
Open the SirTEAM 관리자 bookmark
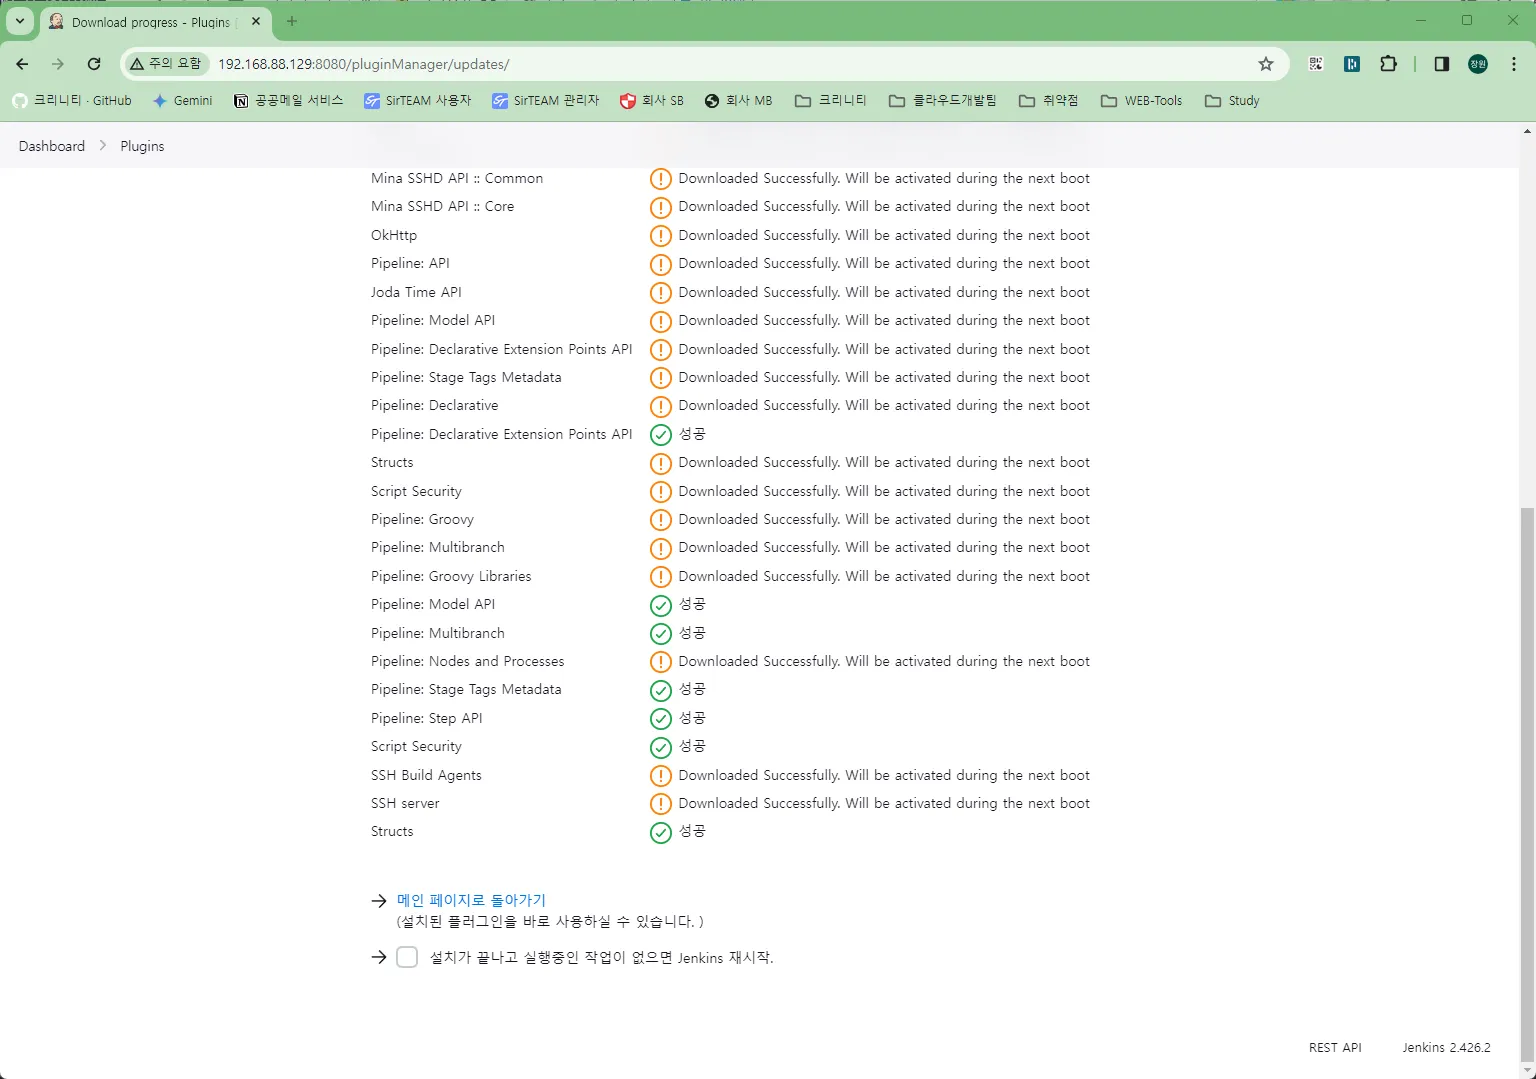(x=545, y=101)
